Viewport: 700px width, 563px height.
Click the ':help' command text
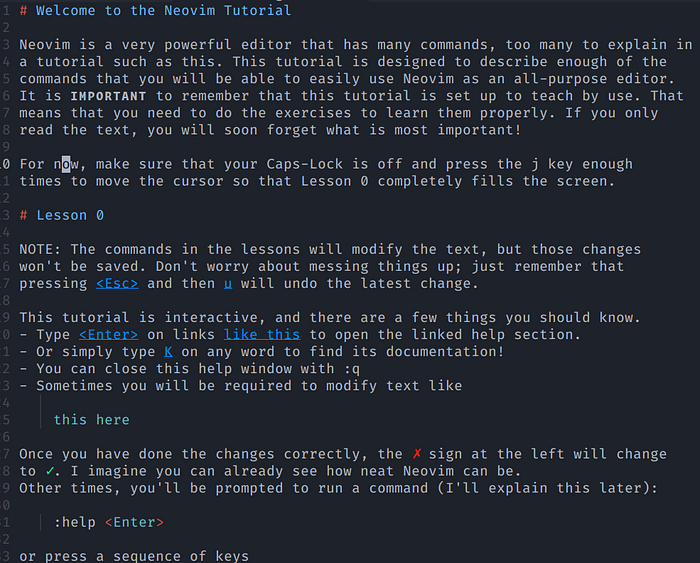[75, 522]
